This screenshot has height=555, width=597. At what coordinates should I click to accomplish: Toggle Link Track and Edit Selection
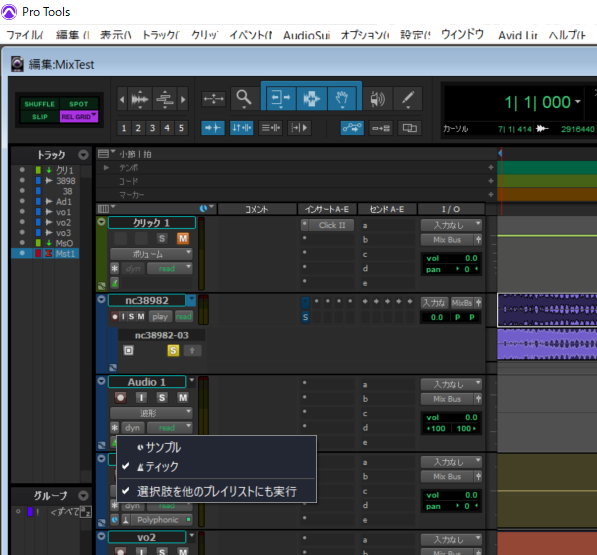point(270,128)
